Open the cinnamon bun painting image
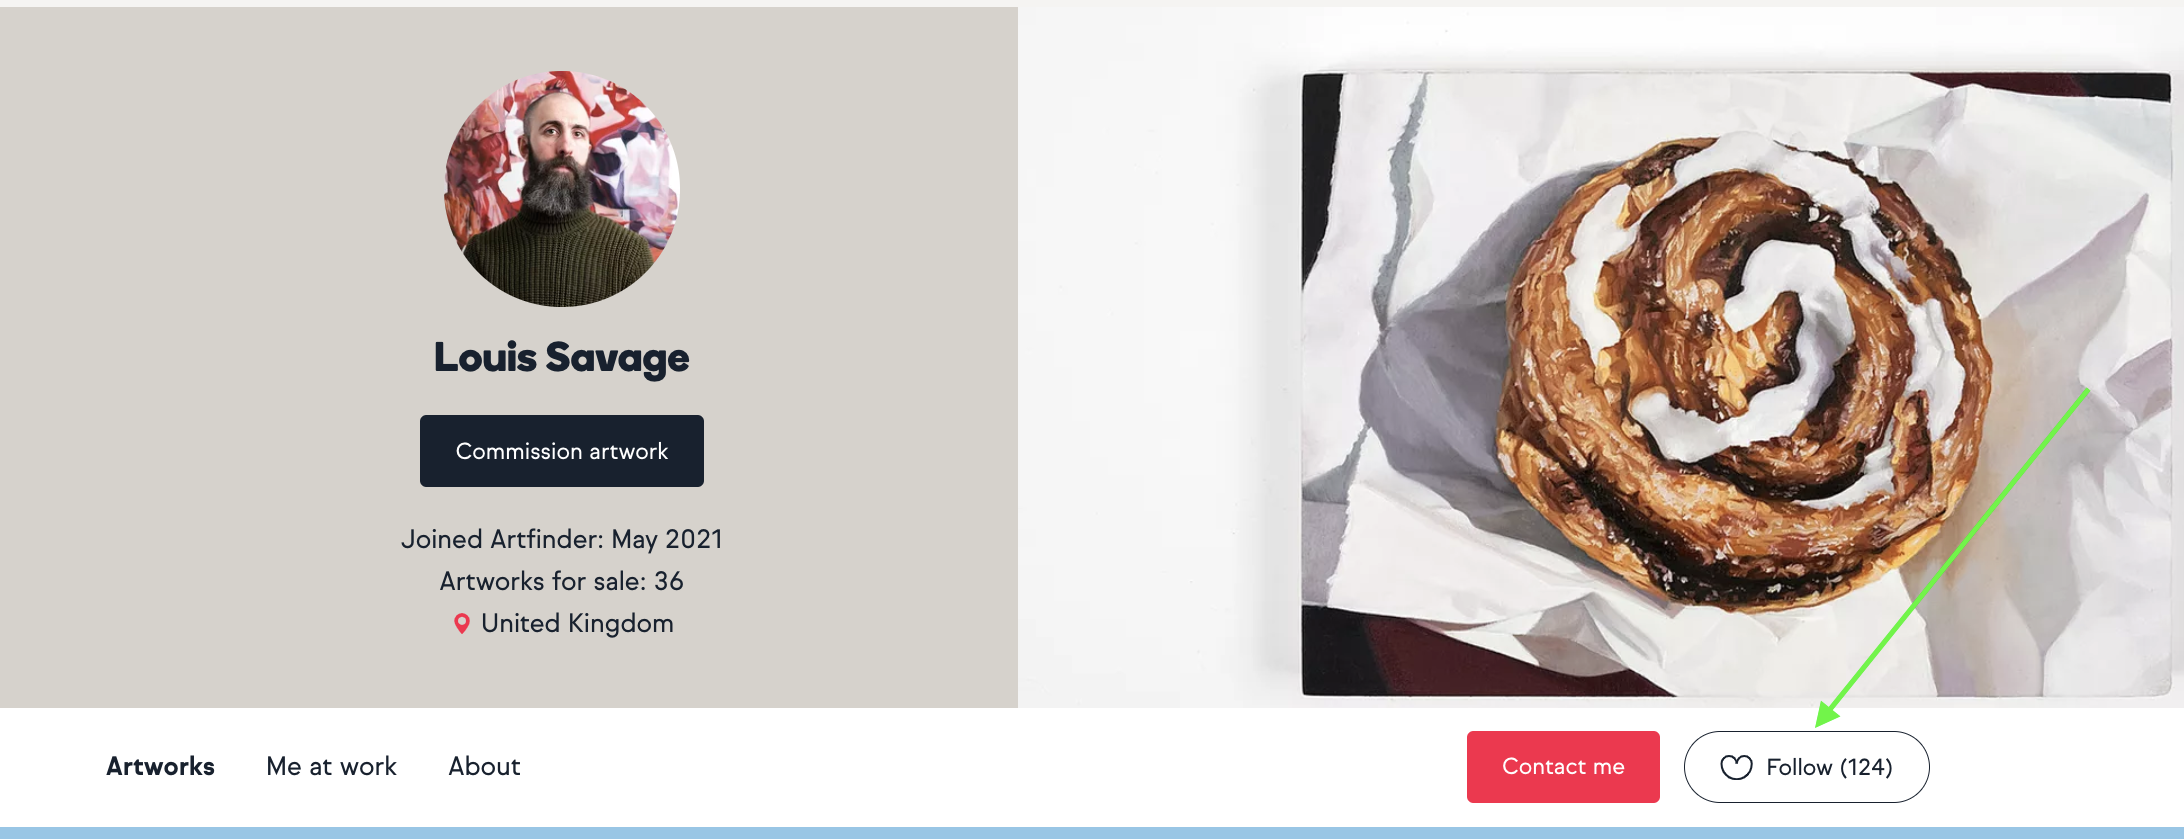This screenshot has height=839, width=2184. pyautogui.click(x=1736, y=384)
